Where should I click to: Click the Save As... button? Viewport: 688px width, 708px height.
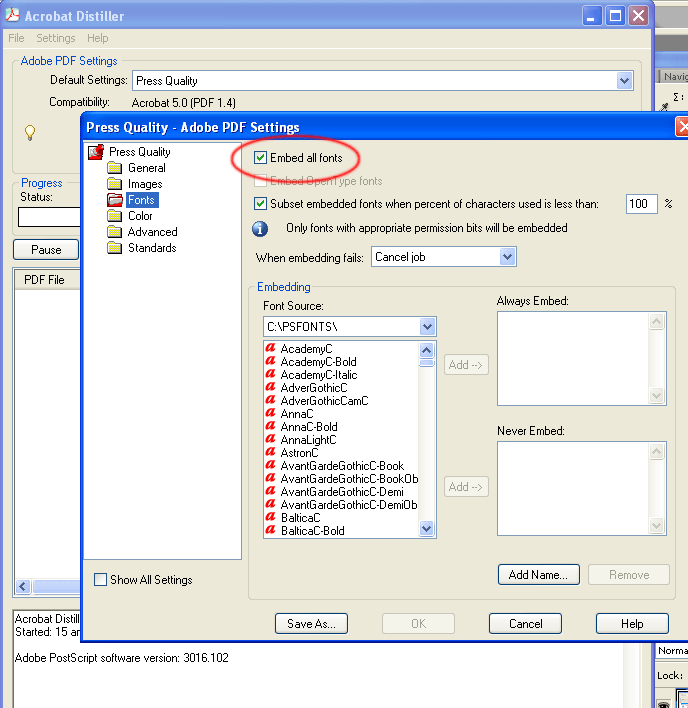(x=311, y=624)
